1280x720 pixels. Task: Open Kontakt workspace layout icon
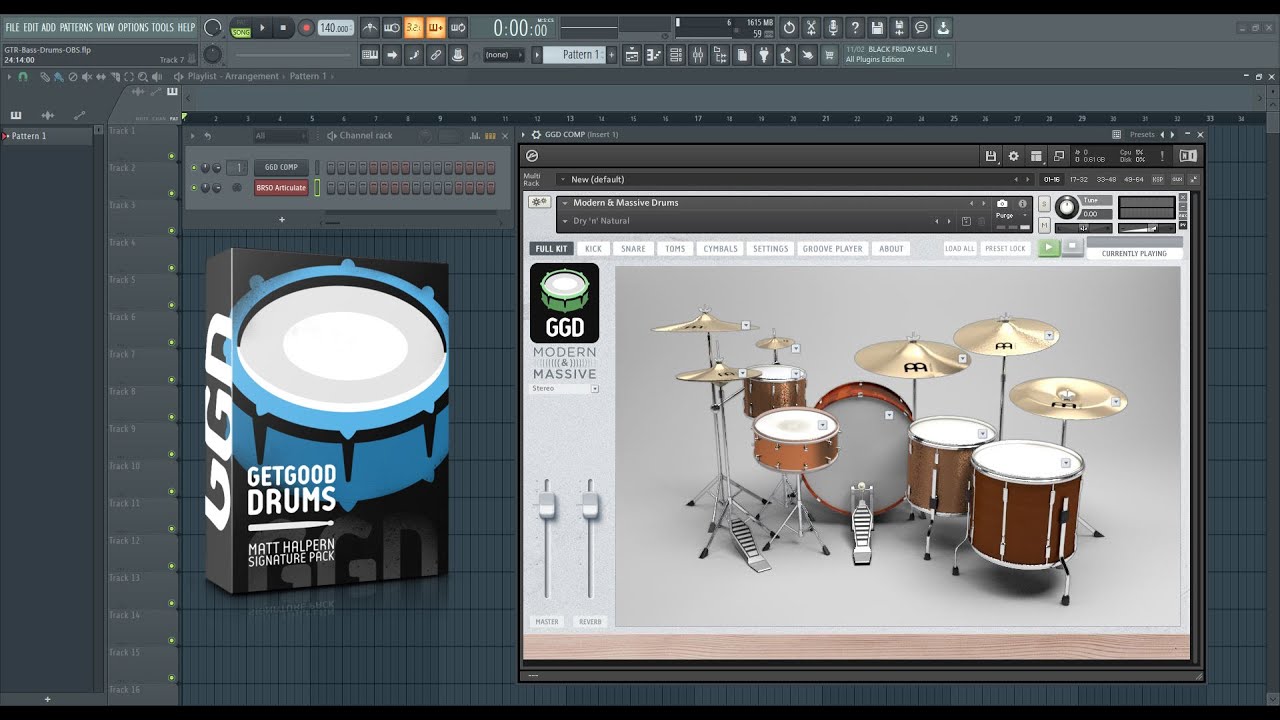pos(1036,156)
